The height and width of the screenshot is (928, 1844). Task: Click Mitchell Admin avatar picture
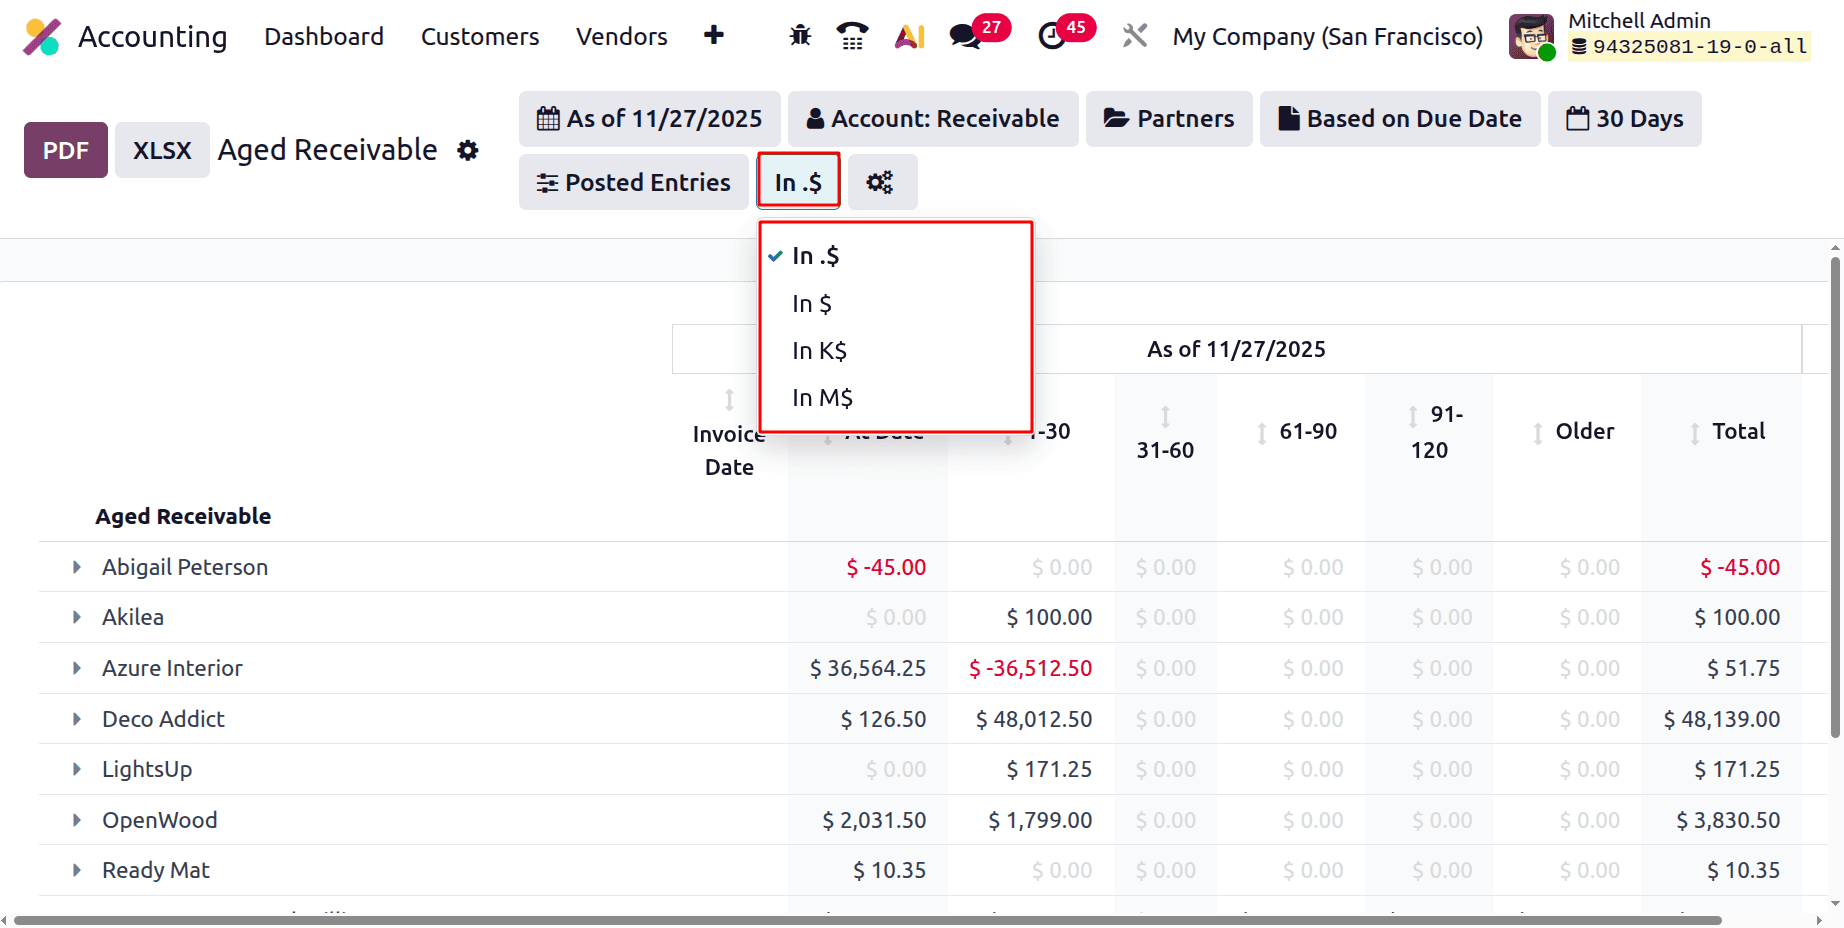click(1531, 37)
